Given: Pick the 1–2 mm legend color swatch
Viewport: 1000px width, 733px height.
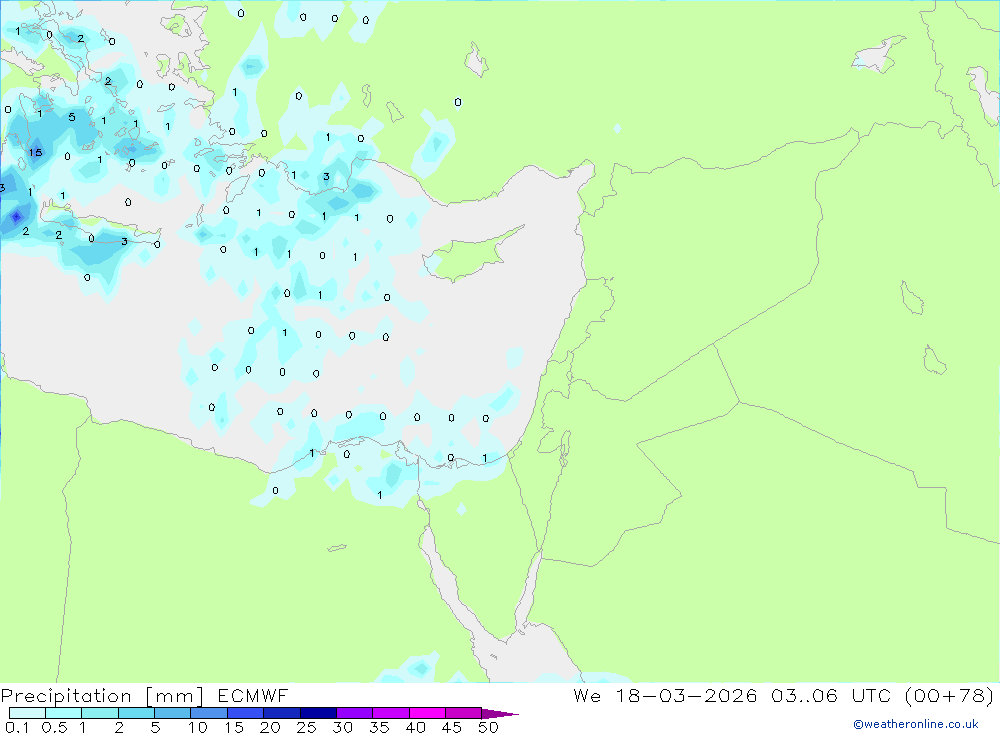Looking at the screenshot, I should (100, 713).
